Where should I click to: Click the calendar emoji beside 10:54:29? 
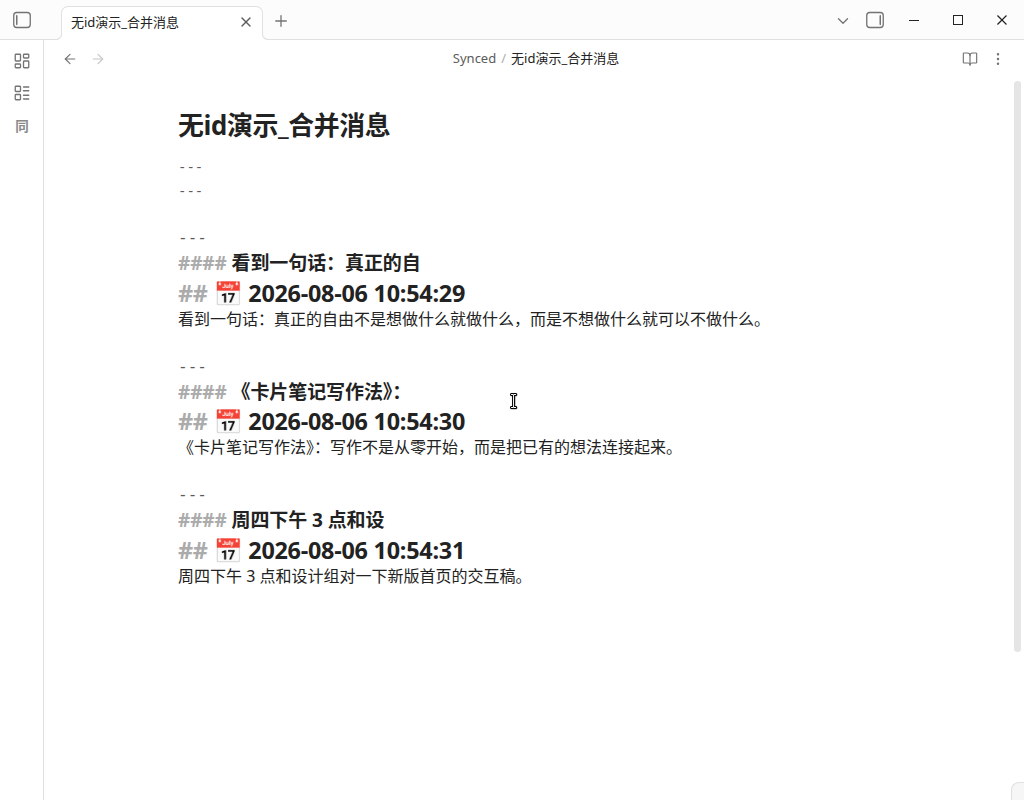228,294
